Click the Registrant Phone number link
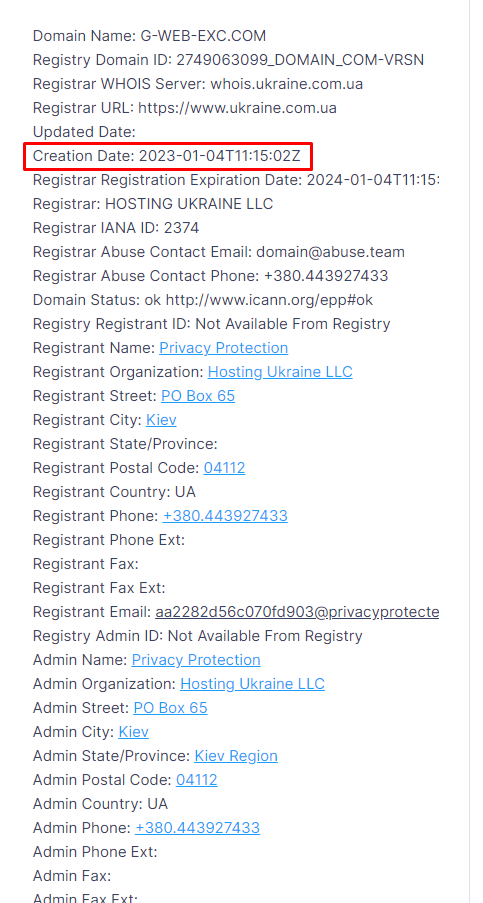The image size is (483, 903). click(225, 515)
